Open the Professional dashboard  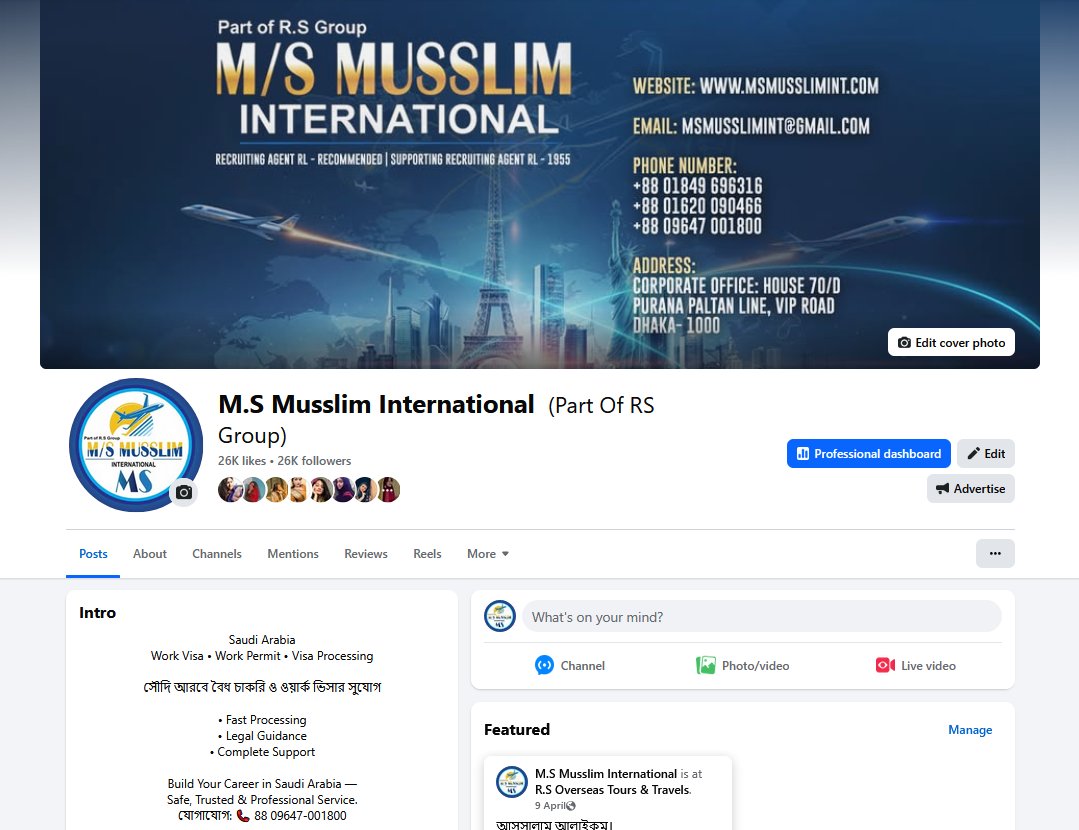coord(868,454)
